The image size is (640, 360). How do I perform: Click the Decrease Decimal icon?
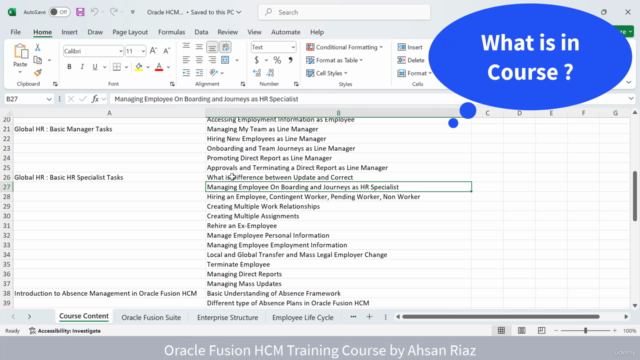270,73
